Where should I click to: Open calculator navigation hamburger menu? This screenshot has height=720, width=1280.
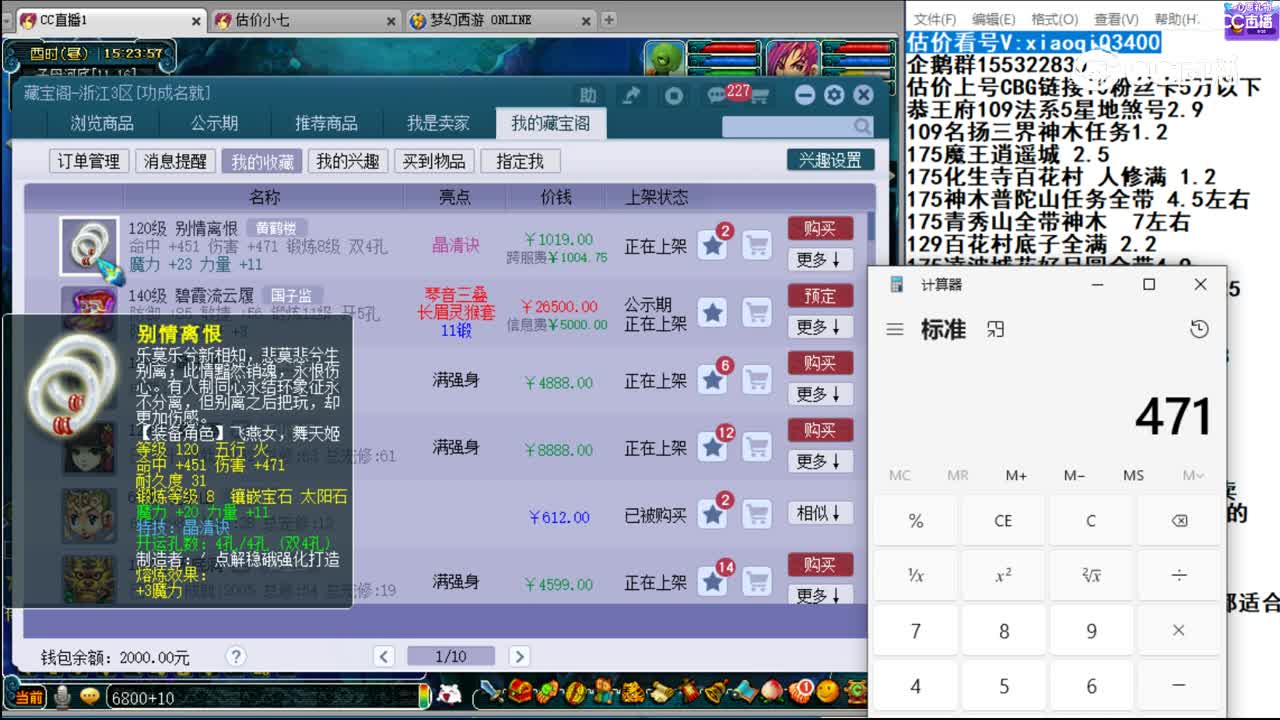point(895,329)
